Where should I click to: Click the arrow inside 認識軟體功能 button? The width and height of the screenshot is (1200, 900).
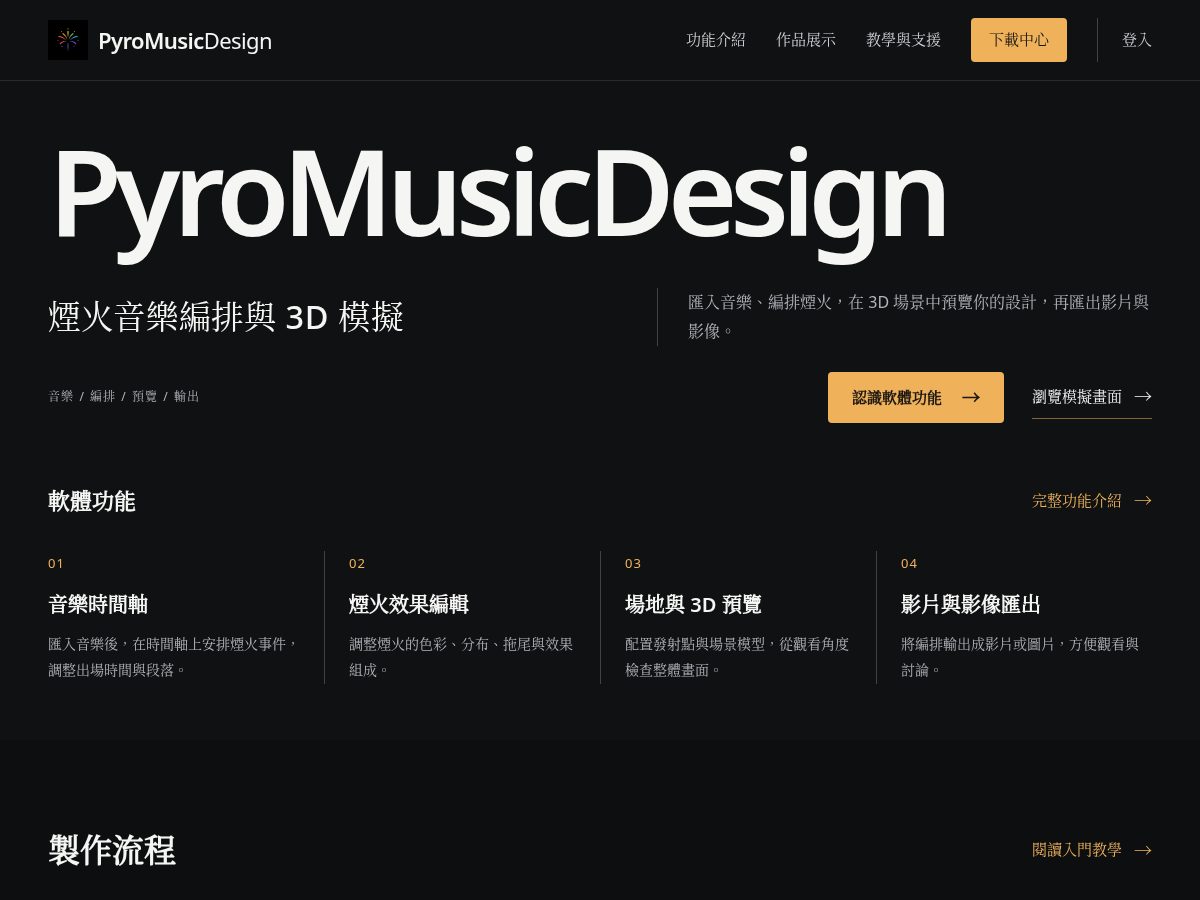pyautogui.click(x=971, y=397)
